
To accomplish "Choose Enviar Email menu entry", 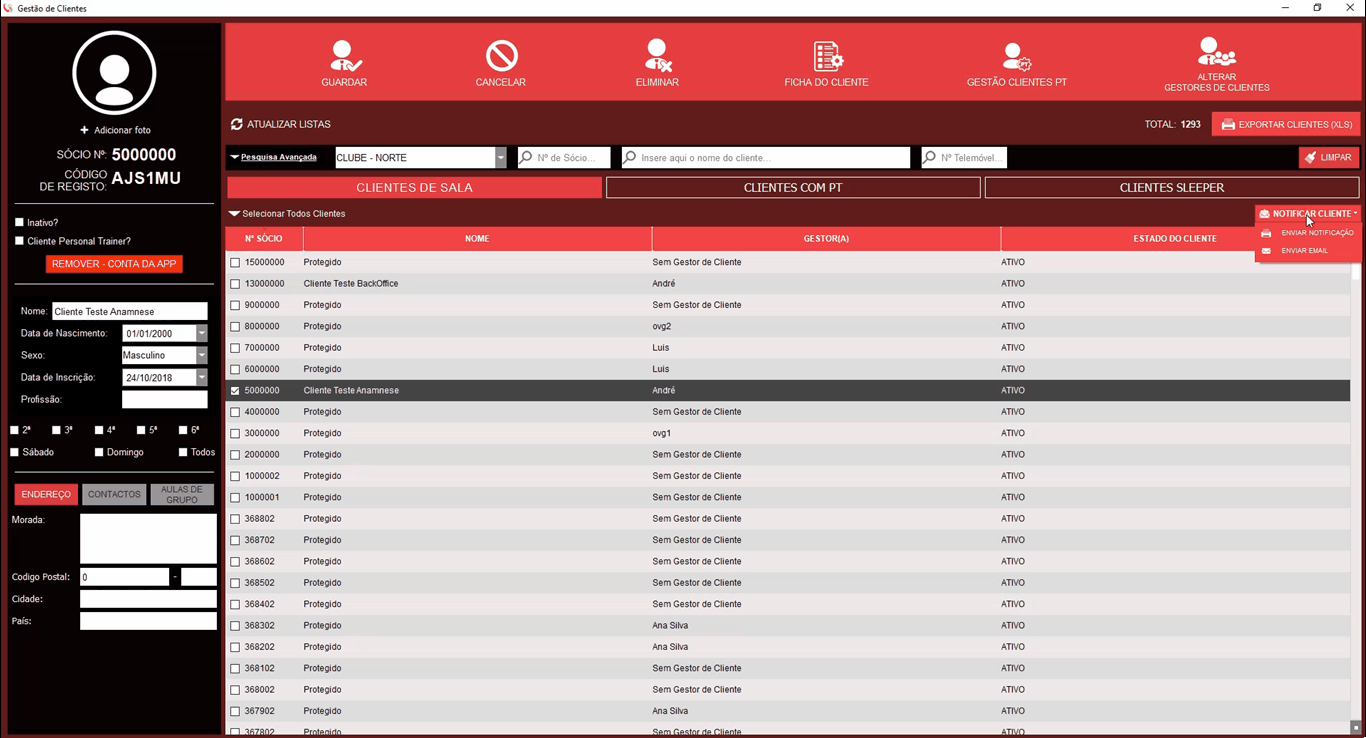I will pos(1308,251).
